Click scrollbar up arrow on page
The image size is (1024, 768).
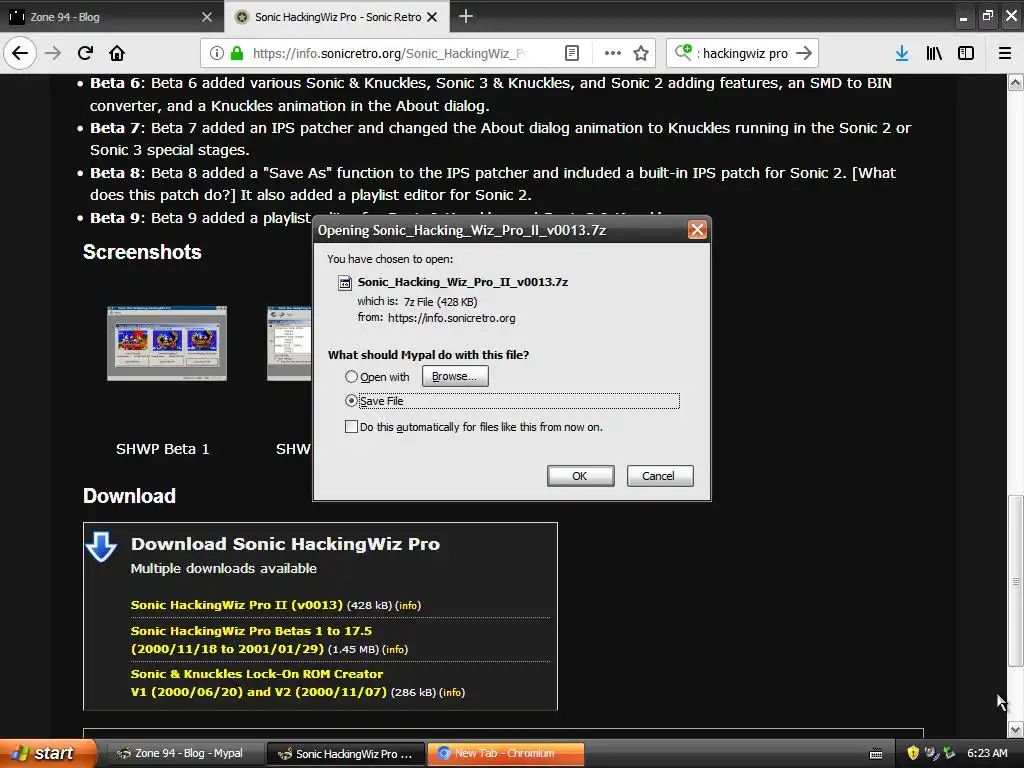point(1016,82)
